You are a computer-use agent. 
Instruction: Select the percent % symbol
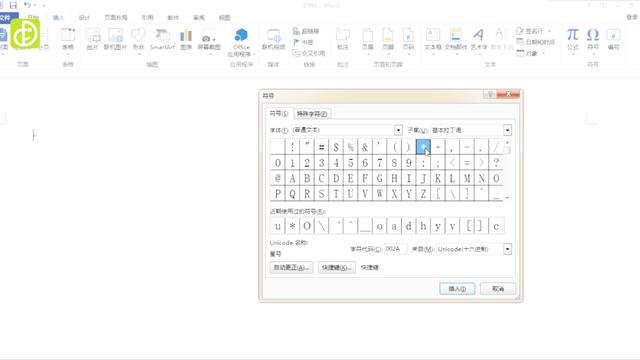(351, 147)
